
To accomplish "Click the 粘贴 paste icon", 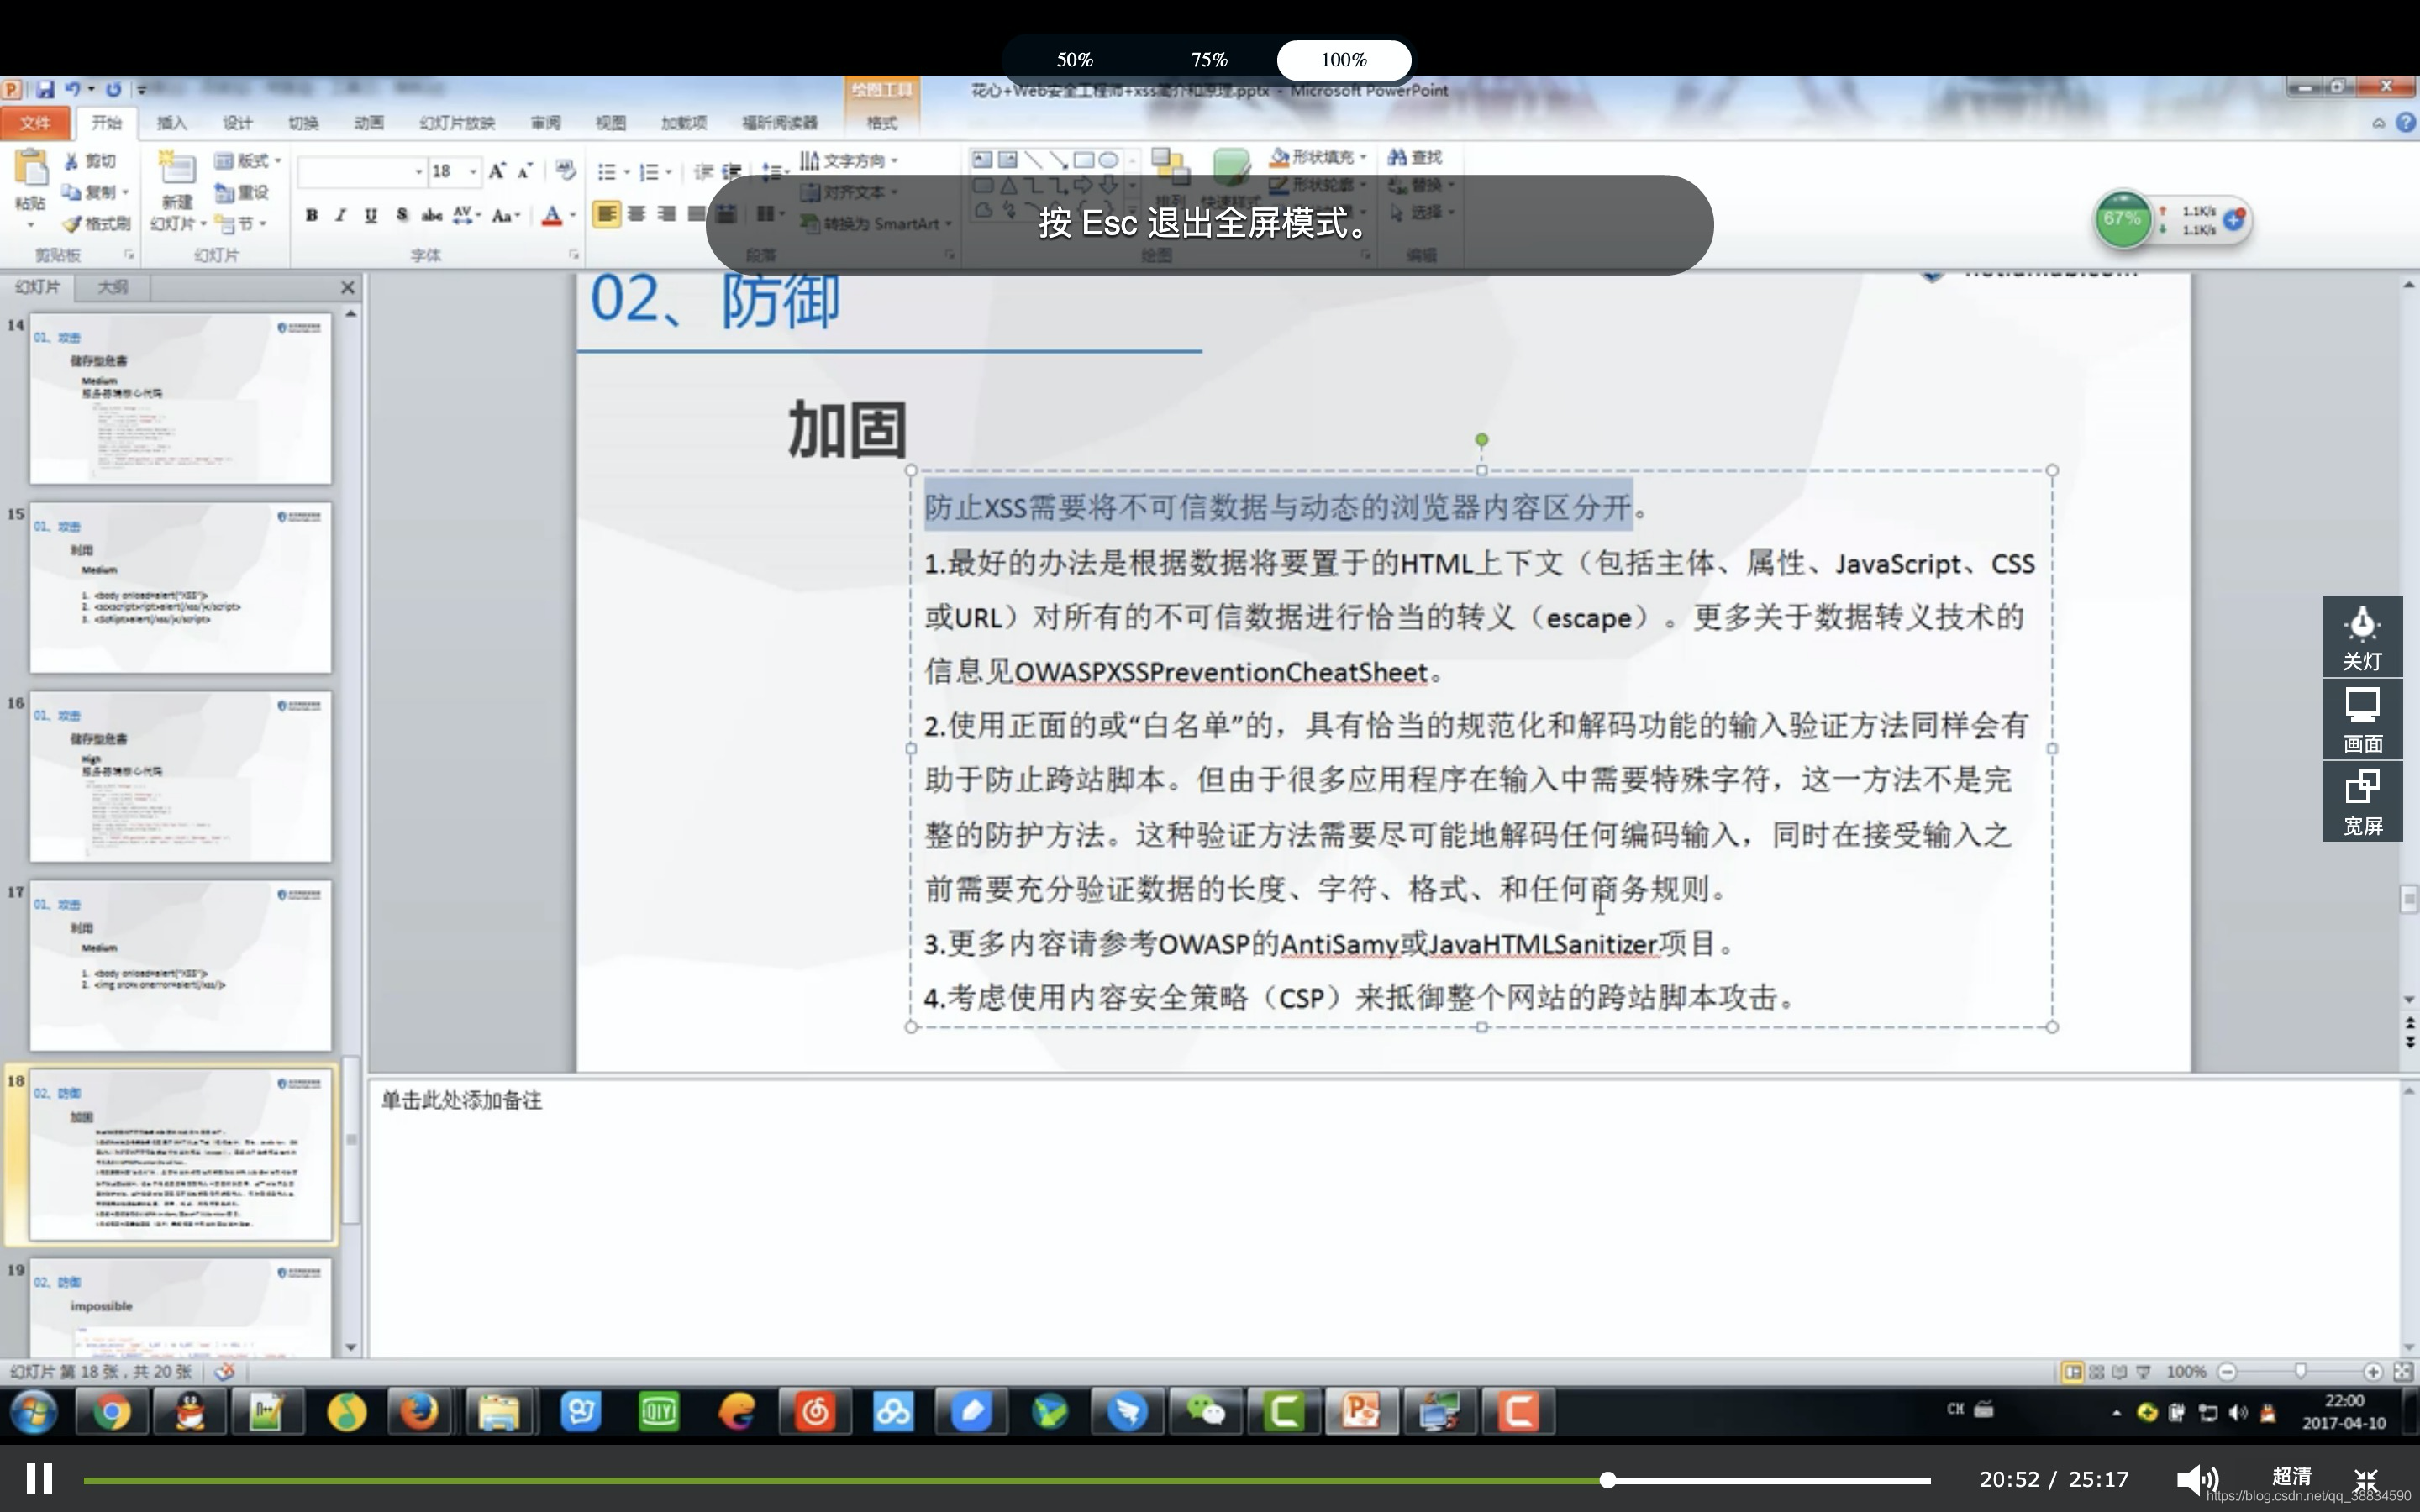I will click(30, 168).
